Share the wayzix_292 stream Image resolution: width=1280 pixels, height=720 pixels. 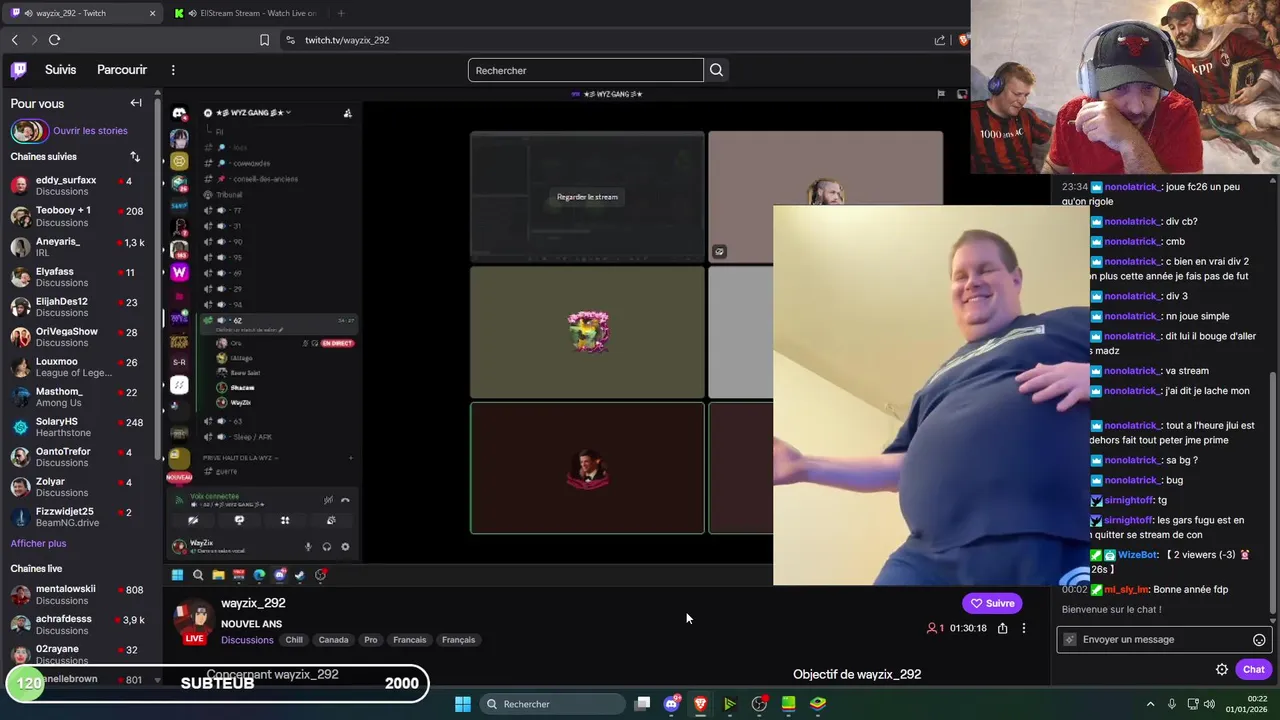[1002, 628]
